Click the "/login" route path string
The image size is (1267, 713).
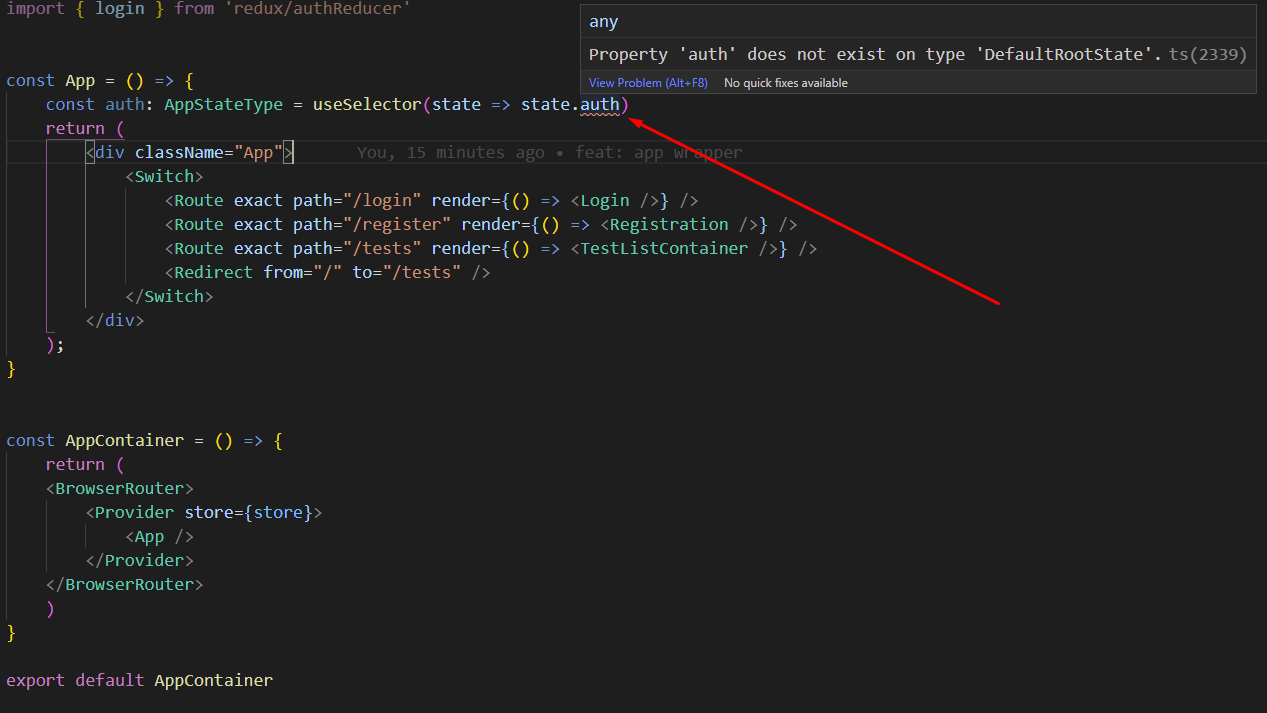[x=382, y=201]
